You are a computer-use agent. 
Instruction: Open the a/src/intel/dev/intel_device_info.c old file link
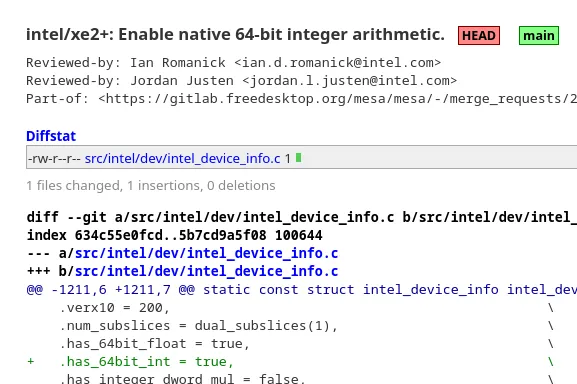(206, 253)
